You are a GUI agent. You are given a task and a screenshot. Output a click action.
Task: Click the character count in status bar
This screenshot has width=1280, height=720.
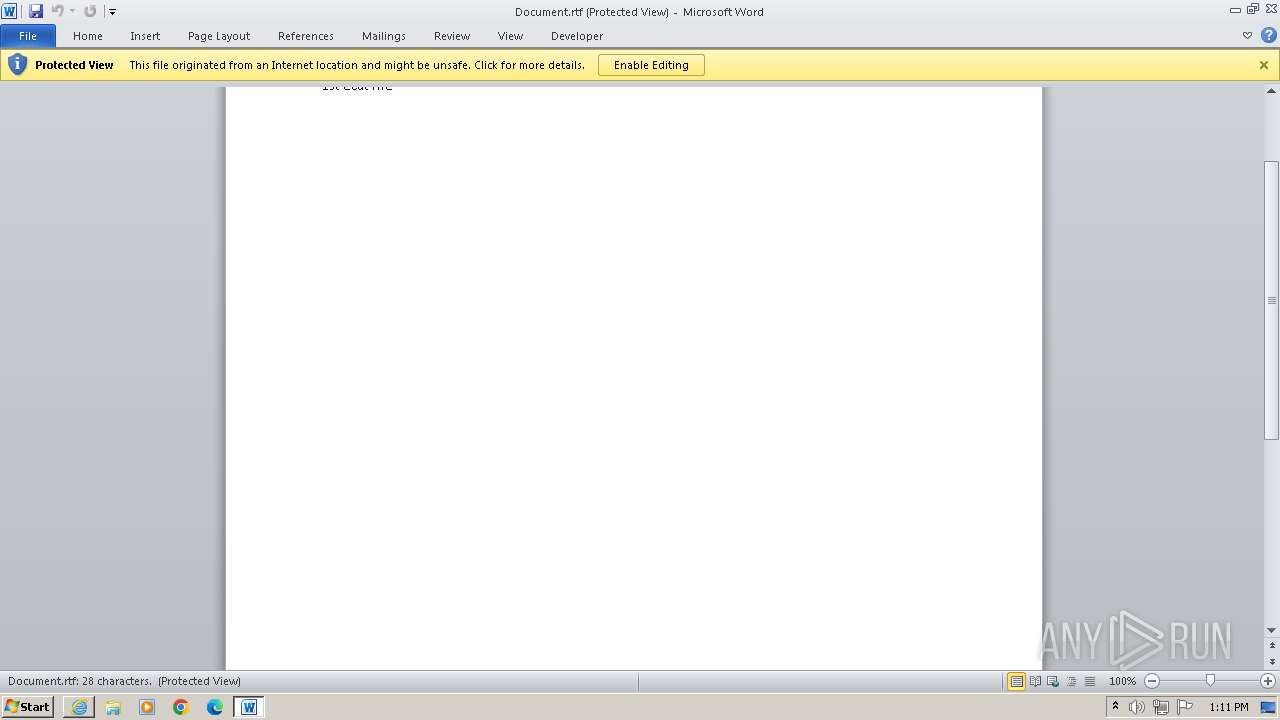tap(80, 681)
